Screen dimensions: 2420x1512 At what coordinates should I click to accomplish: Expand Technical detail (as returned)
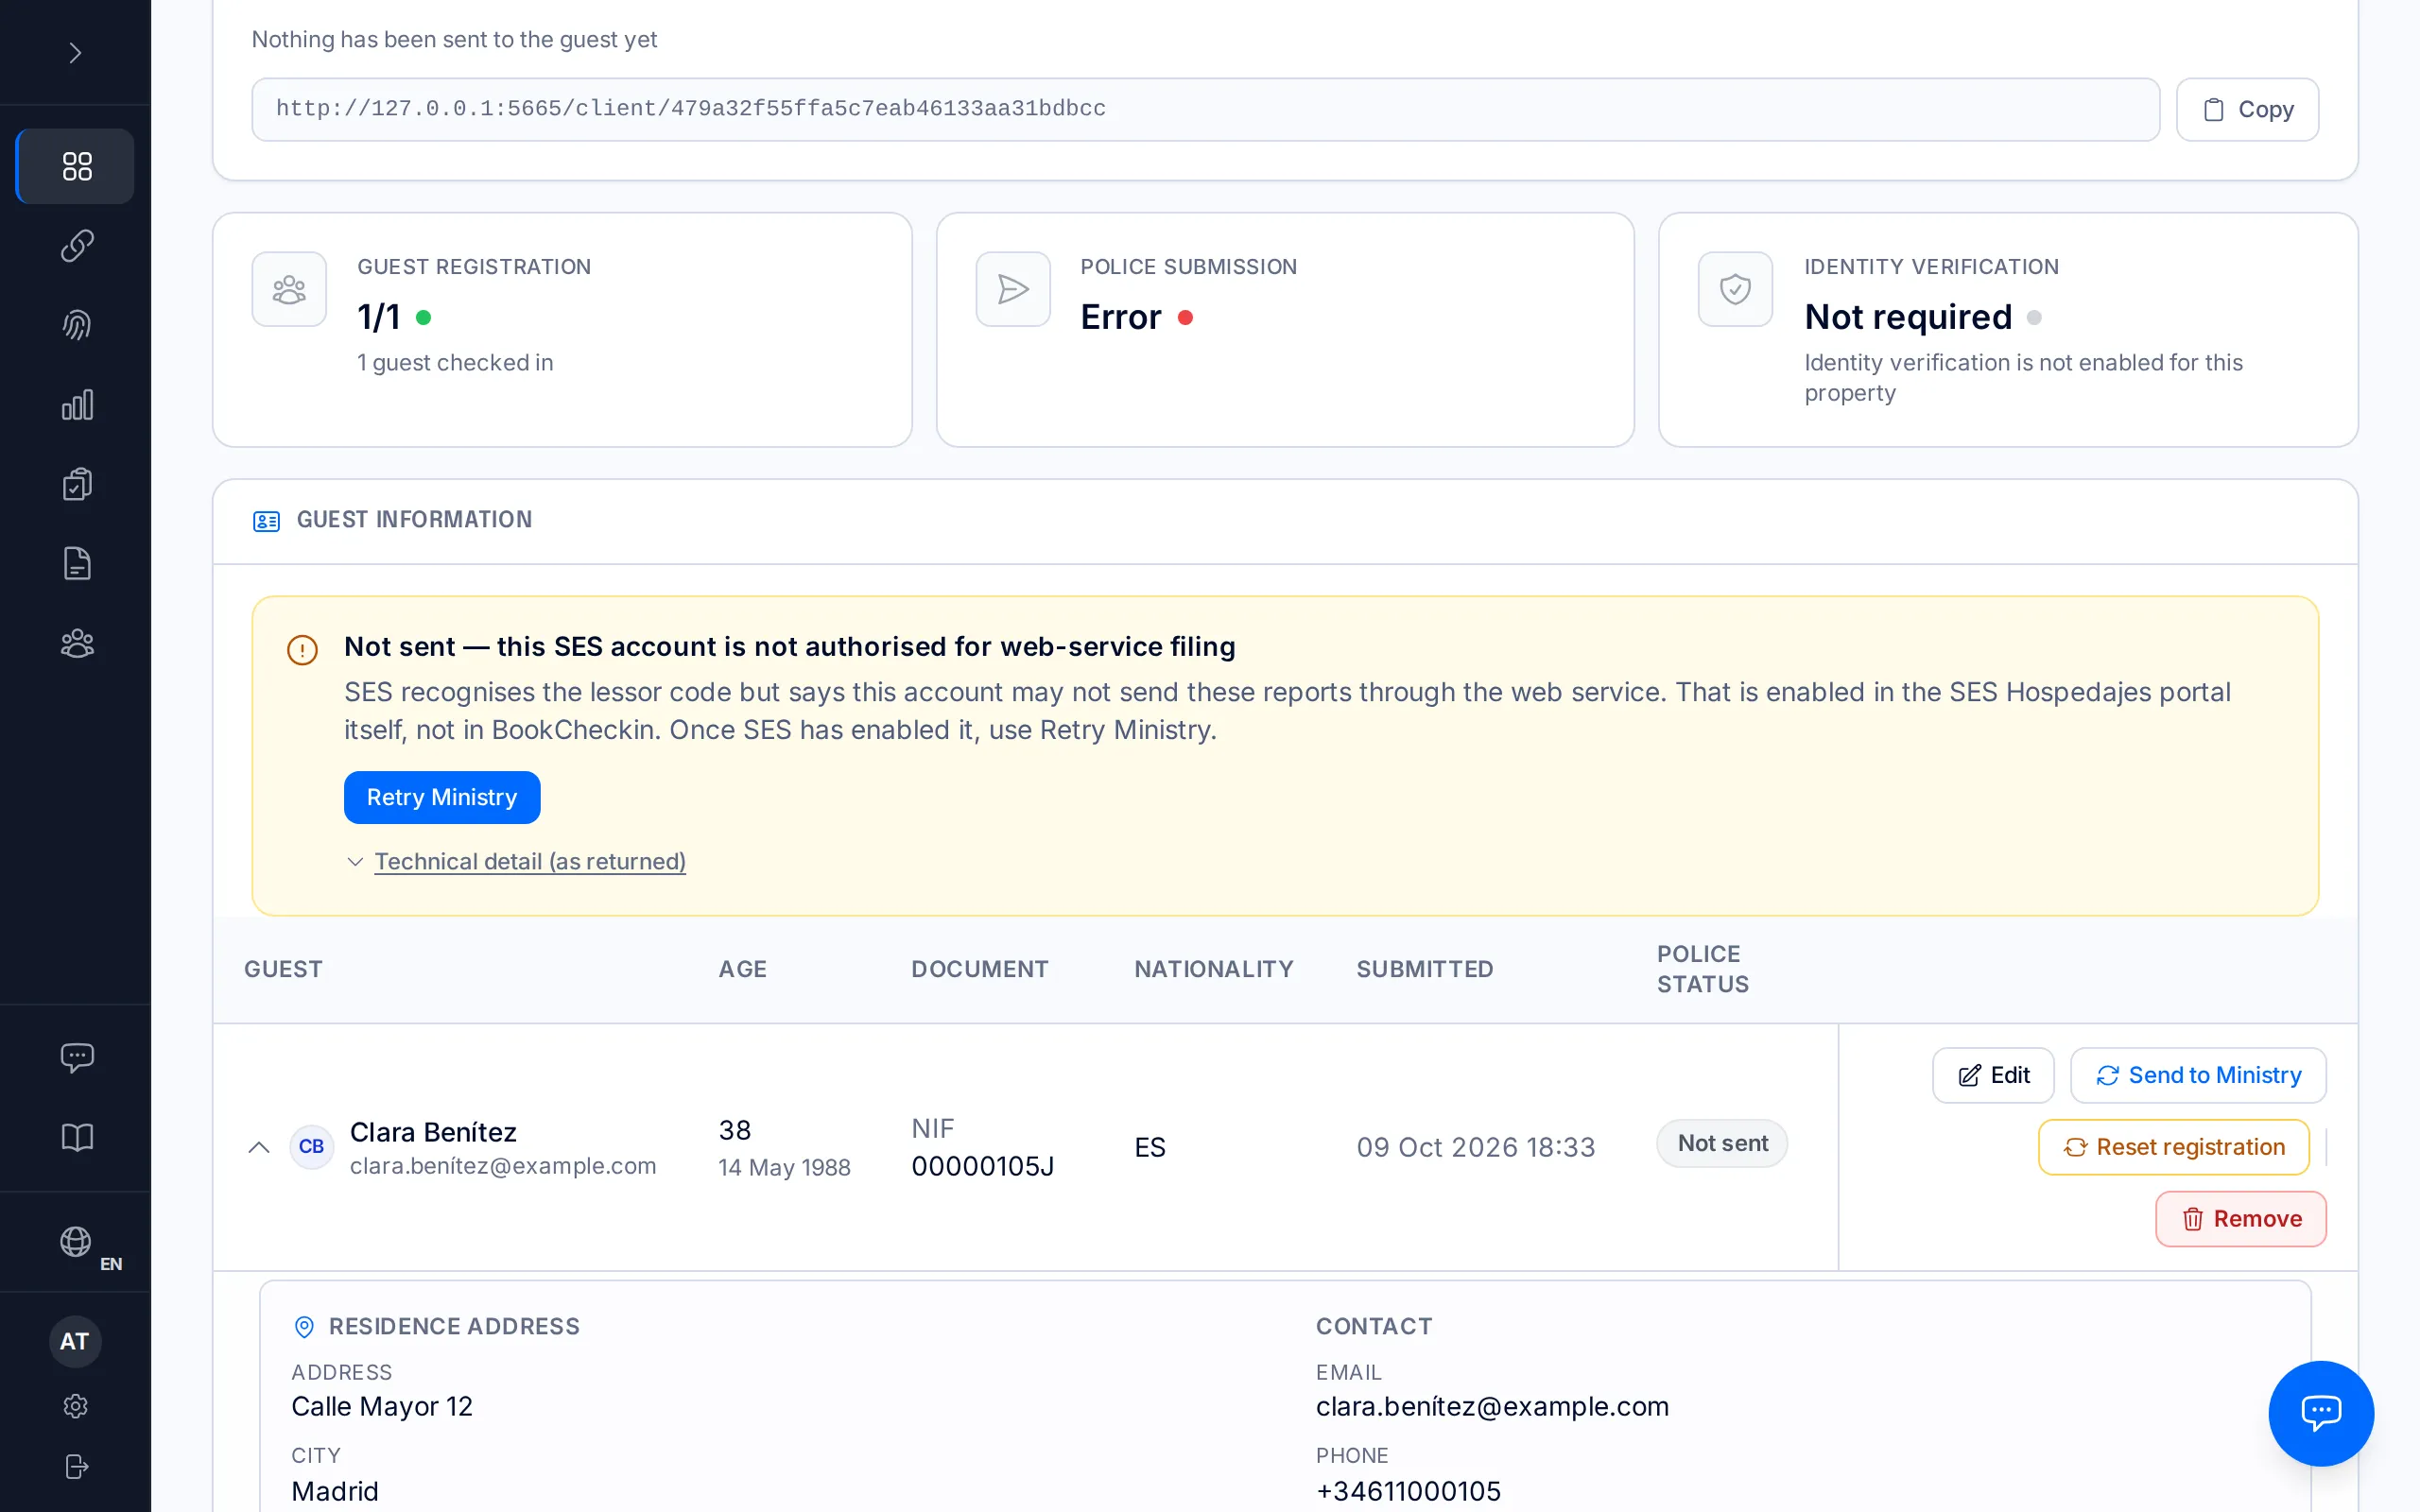529,861
